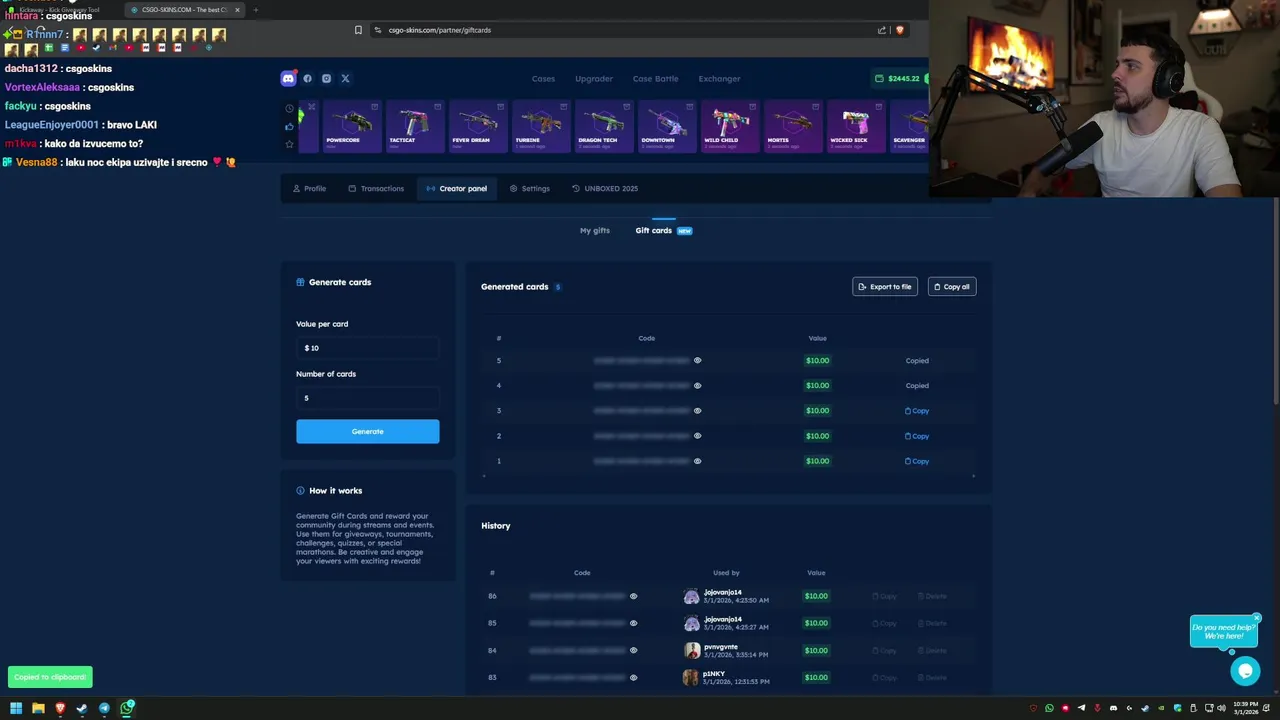The image size is (1280, 720).
Task: Close the 'Do you need help?' popup
Action: 1257,618
